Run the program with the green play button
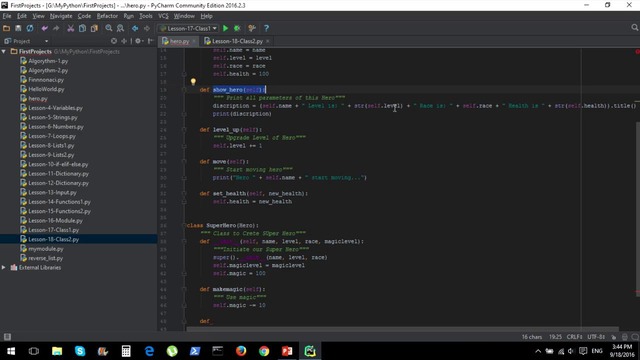Image resolution: width=640 pixels, height=360 pixels. tap(225, 28)
